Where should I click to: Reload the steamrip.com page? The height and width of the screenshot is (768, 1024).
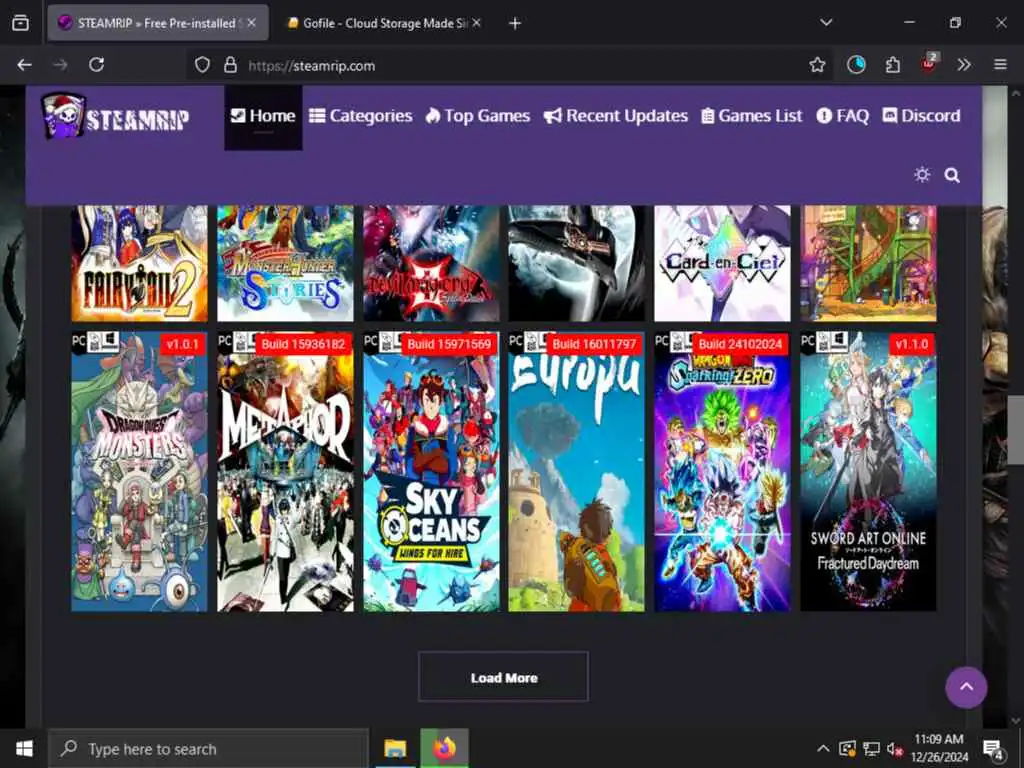pos(97,65)
